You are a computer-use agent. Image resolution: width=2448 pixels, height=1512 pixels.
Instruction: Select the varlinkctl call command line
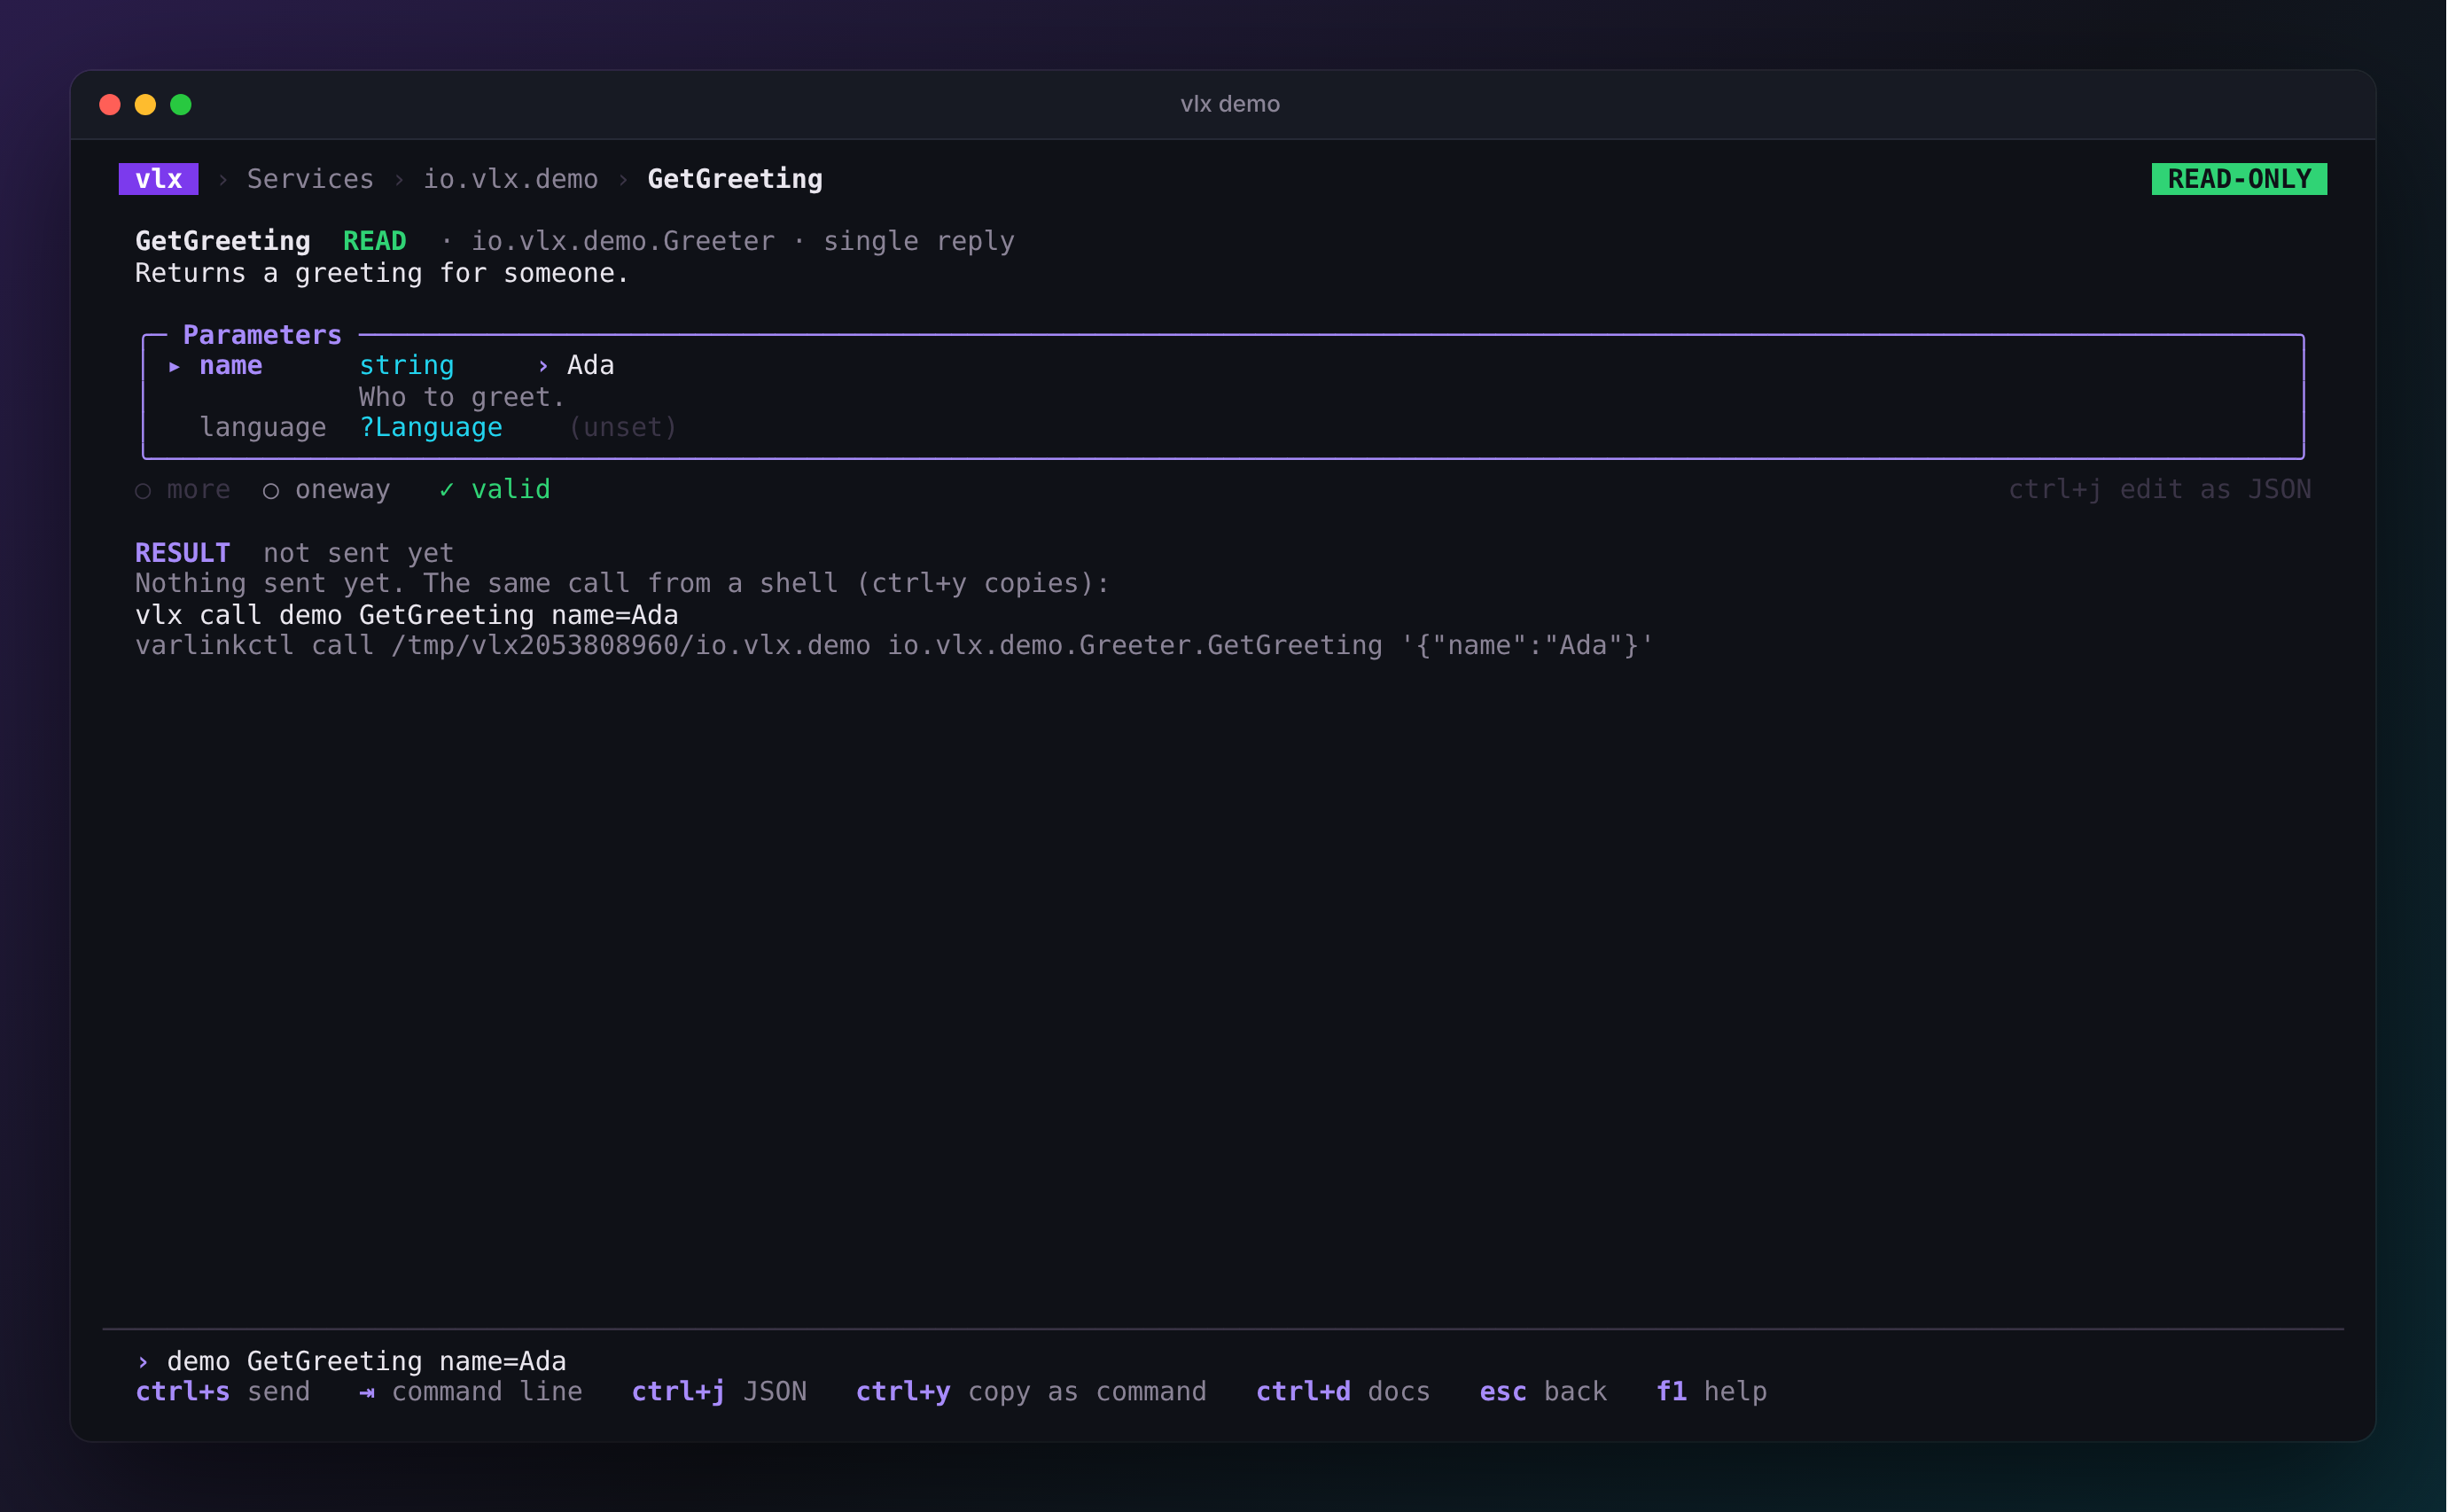(x=895, y=645)
